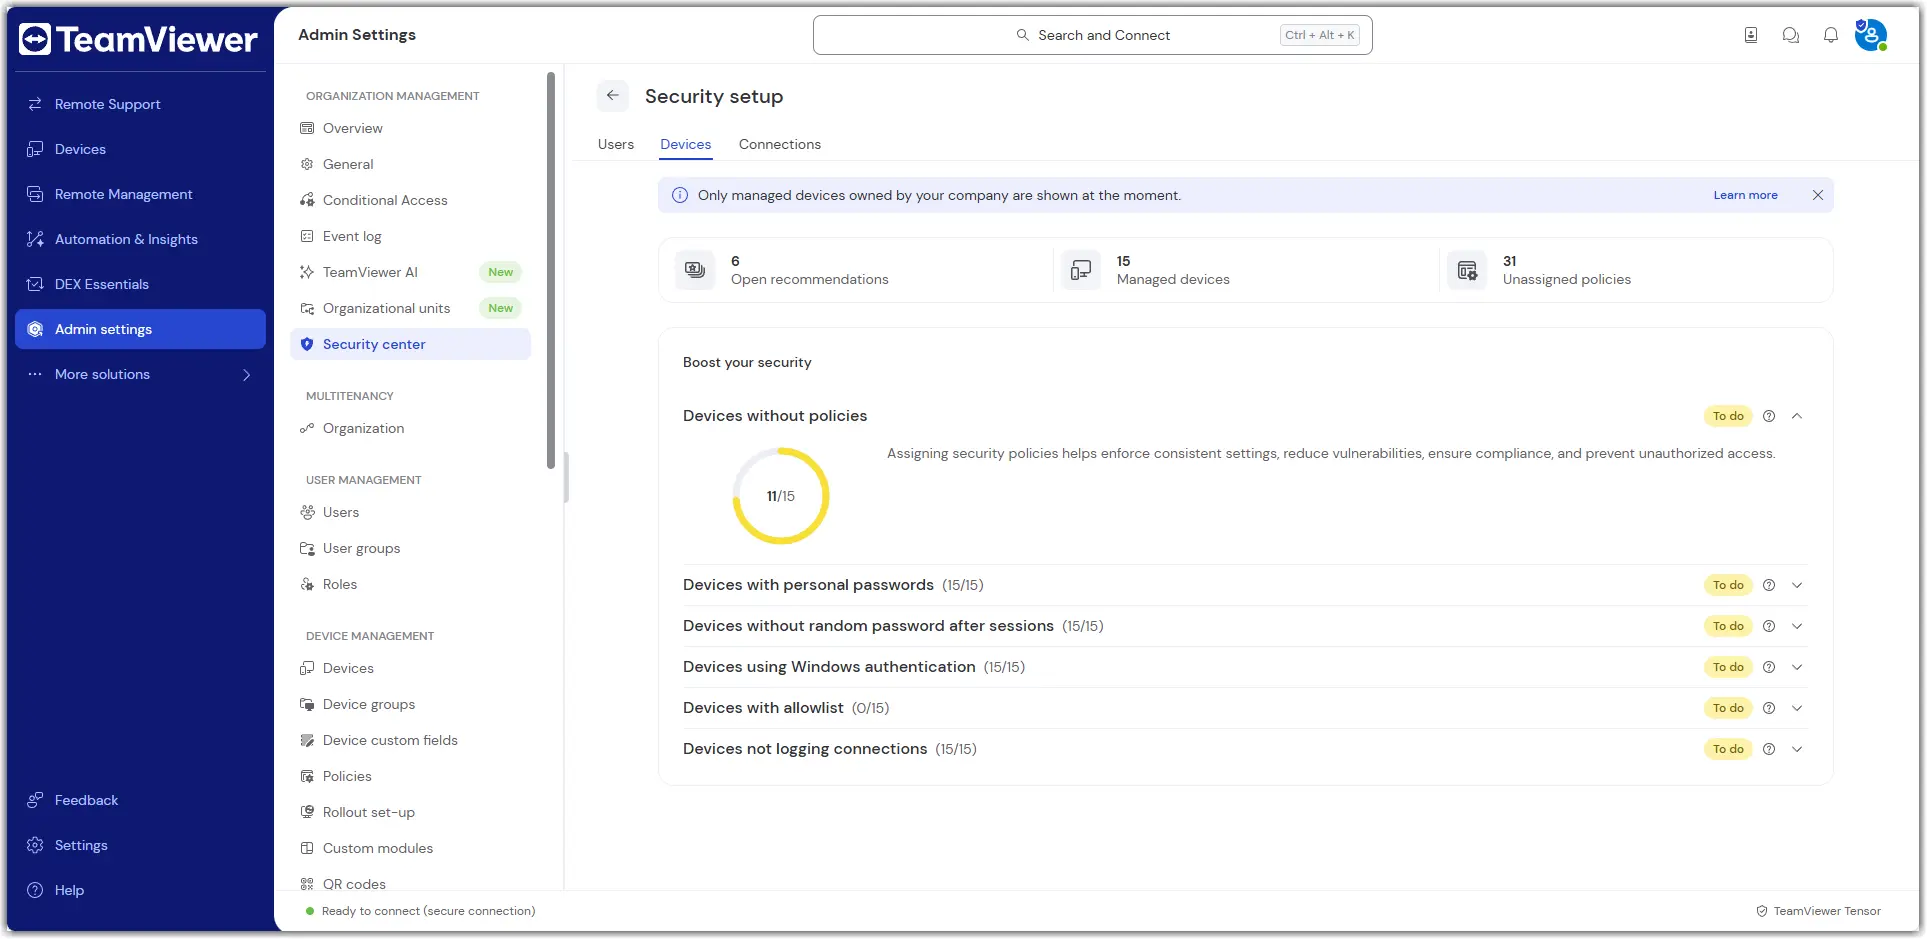Click the TeamViewer logo
This screenshot has width=1927, height=939.
pyautogui.click(x=138, y=39)
